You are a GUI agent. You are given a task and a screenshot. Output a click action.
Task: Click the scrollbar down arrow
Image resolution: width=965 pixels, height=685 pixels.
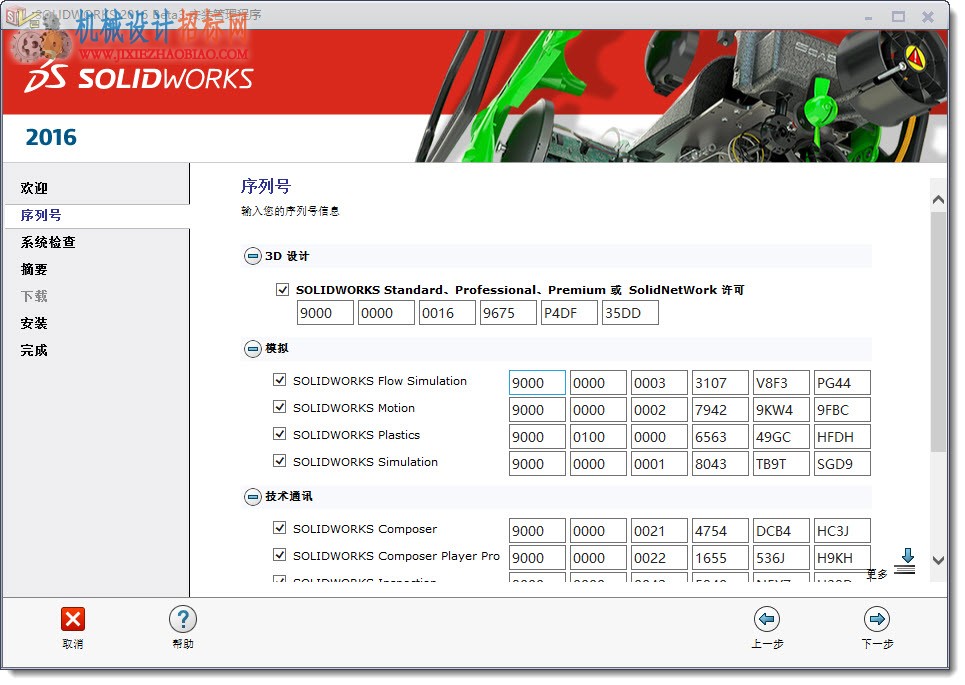938,560
